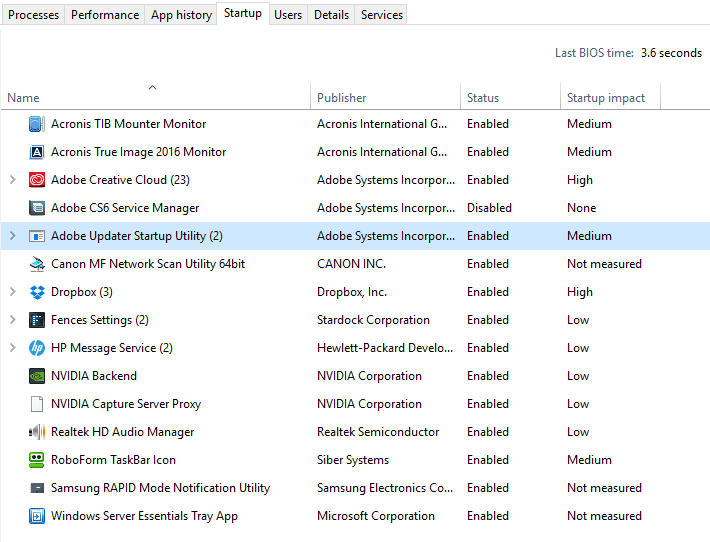
Task: Click the Adobe CS6 Service Manager icon
Action: (x=37, y=208)
